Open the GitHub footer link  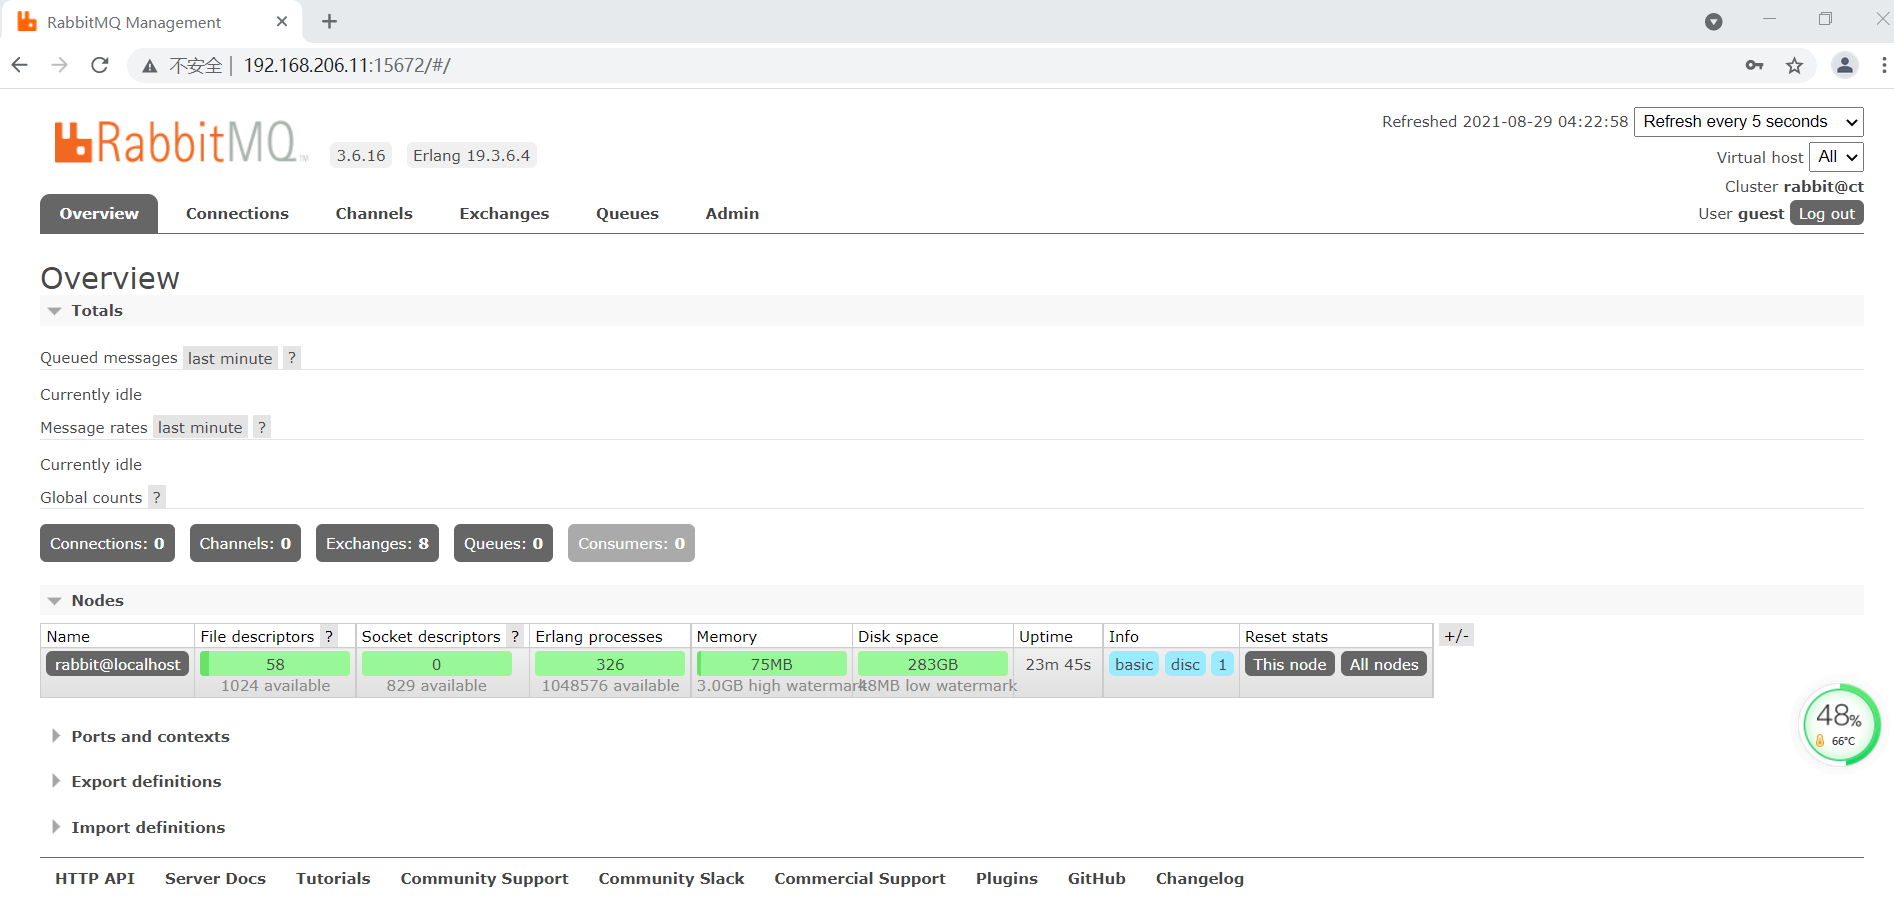pos(1097,879)
